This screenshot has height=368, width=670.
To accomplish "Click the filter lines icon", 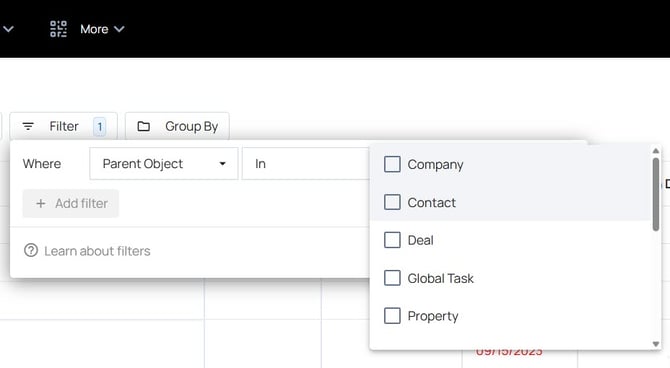I will tap(28, 127).
